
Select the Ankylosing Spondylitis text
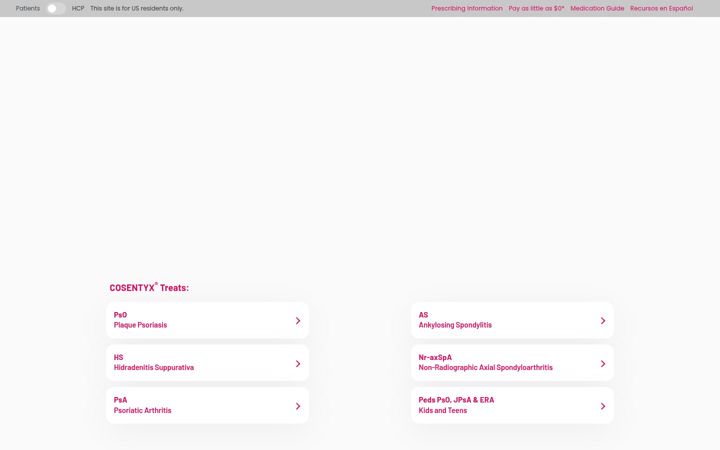[x=455, y=325]
